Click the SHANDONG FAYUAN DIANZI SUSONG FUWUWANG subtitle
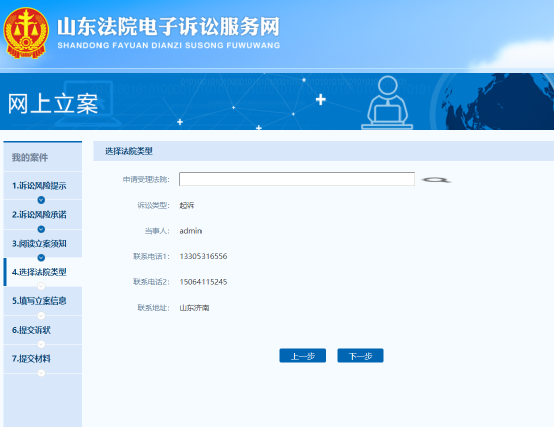The height and width of the screenshot is (428, 554). [169, 46]
